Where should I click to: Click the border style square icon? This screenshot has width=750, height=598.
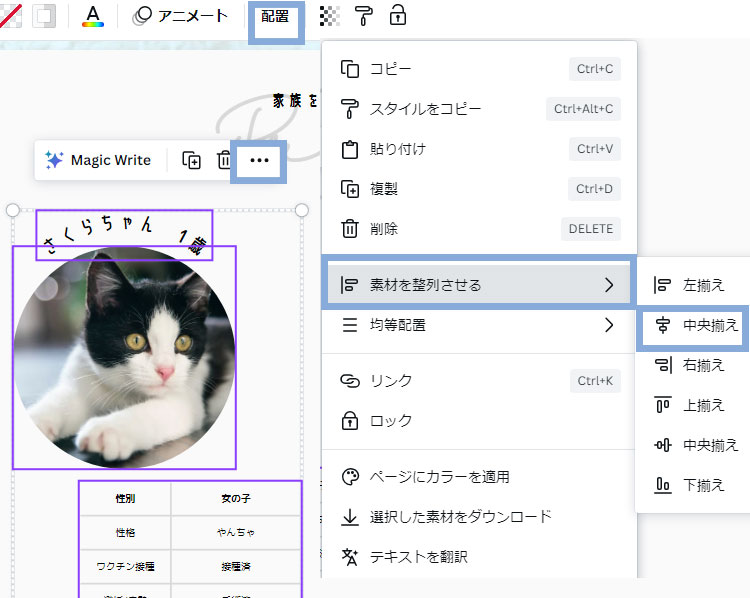click(x=44, y=16)
